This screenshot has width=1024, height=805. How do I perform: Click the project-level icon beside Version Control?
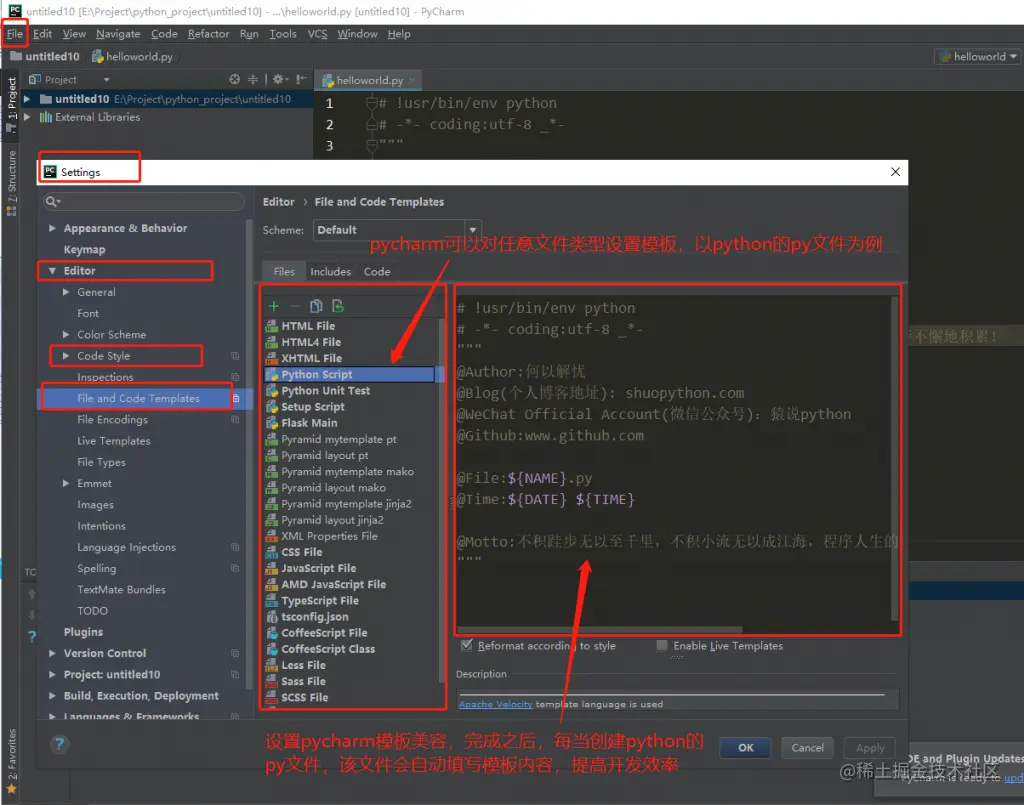[x=235, y=653]
